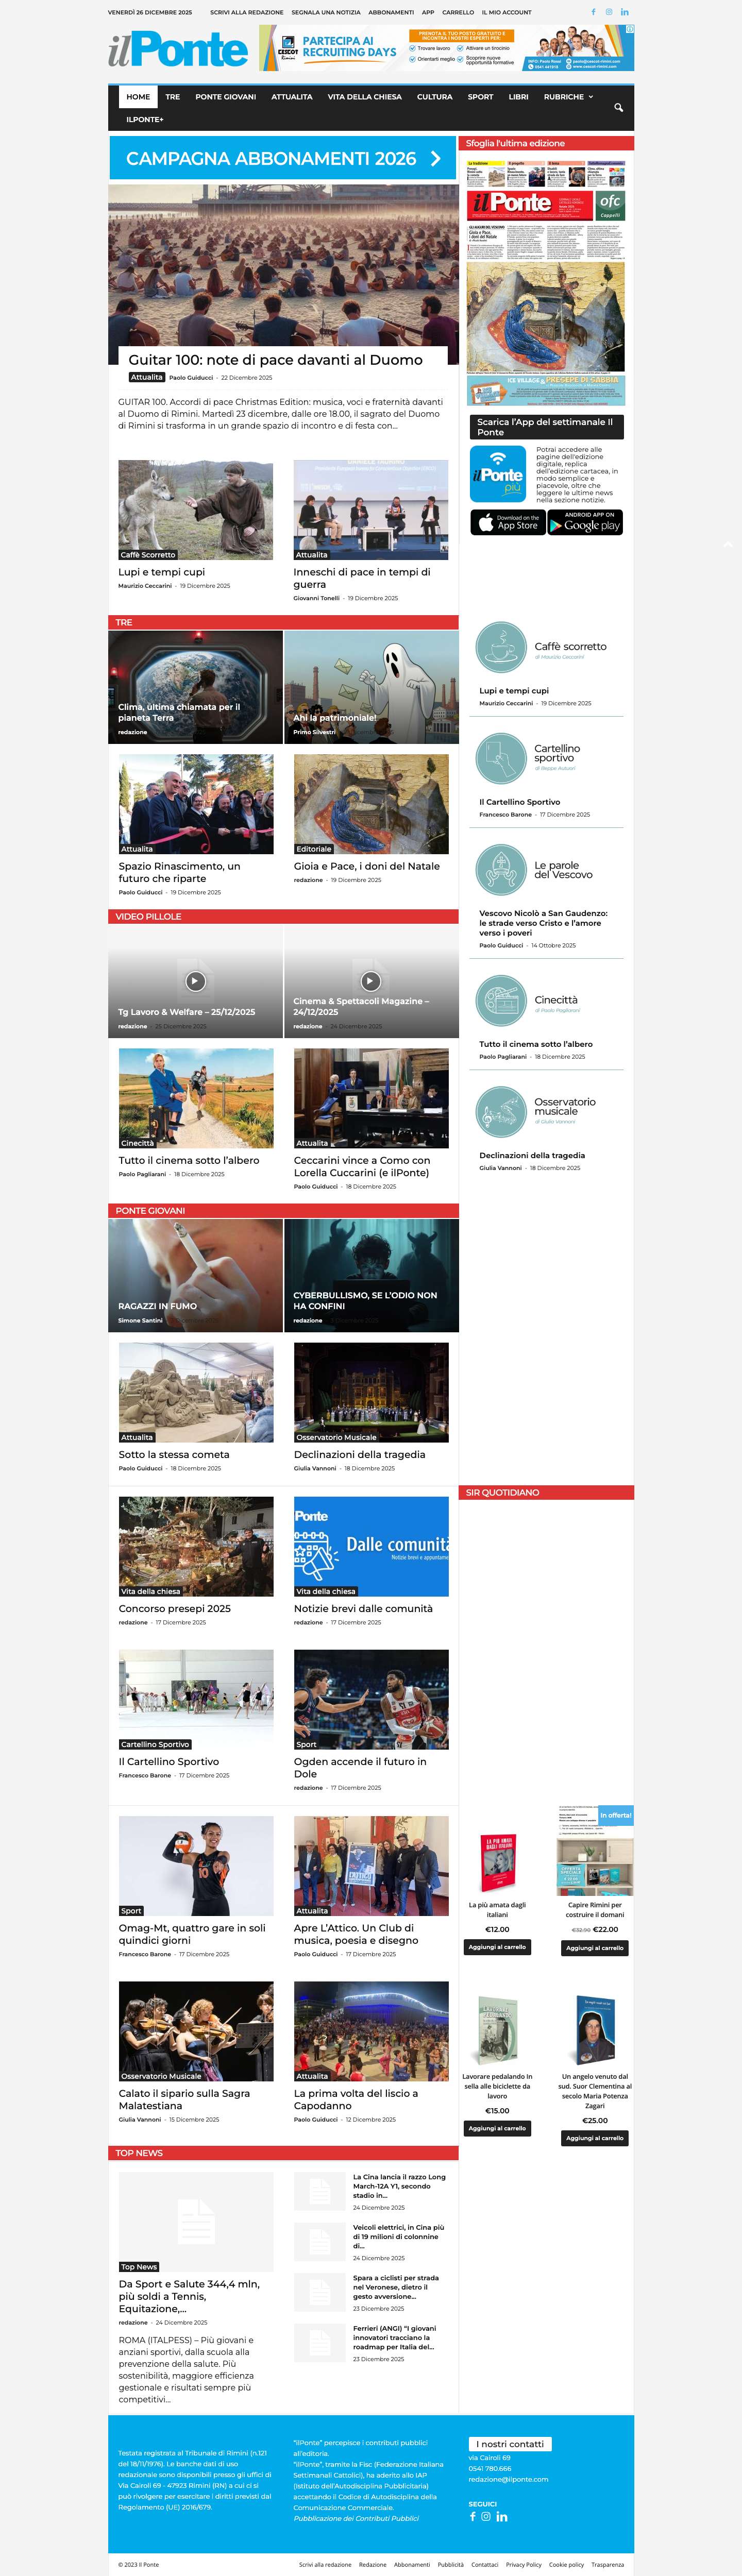Click Scrivi alla redazione in top bar
The height and width of the screenshot is (2576, 742).
(x=246, y=12)
